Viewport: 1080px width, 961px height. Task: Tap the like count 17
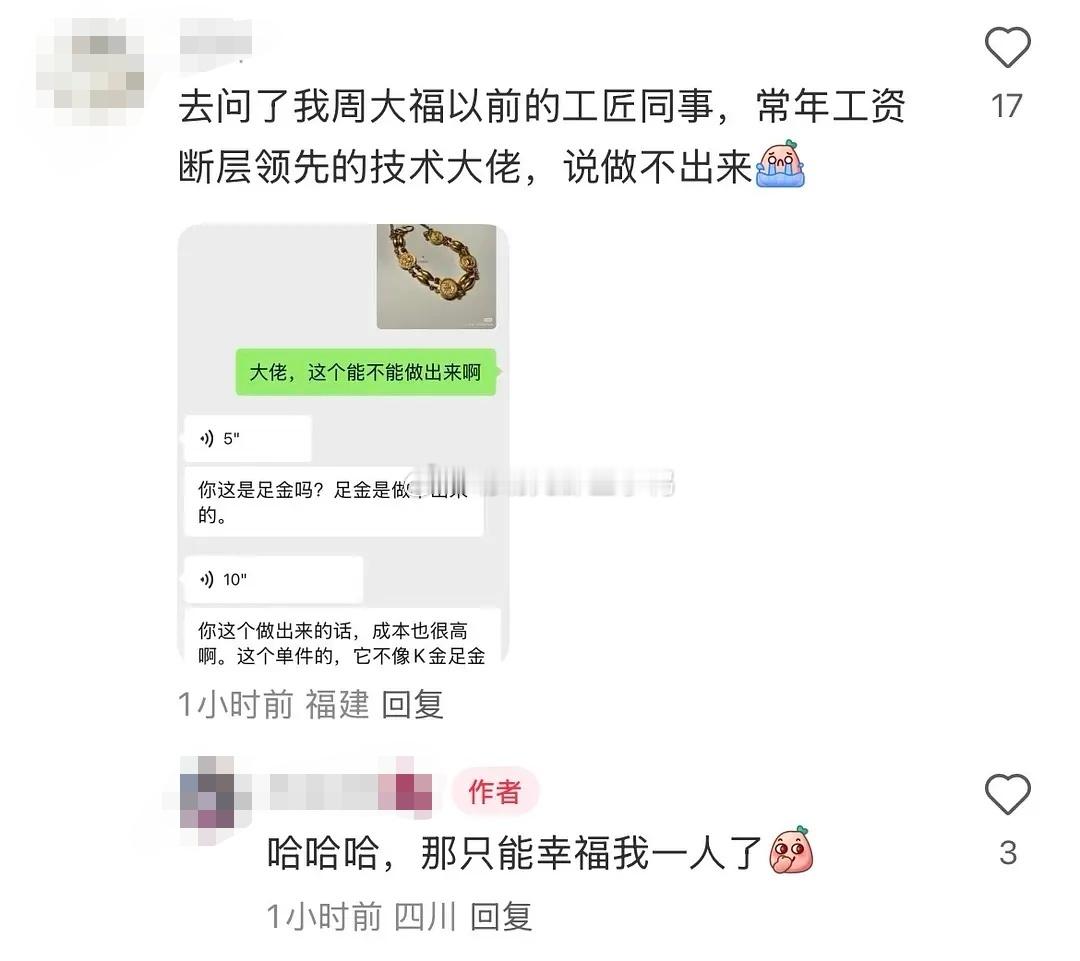point(1006,106)
